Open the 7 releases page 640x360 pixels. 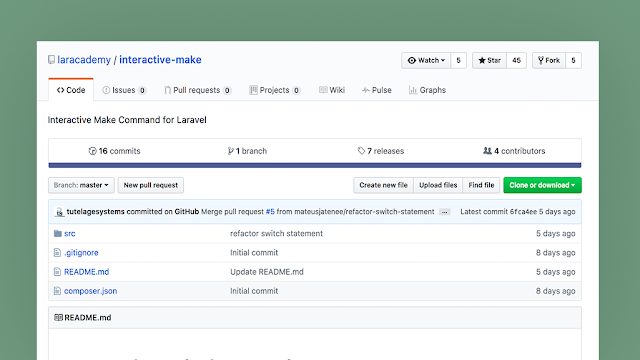381,151
